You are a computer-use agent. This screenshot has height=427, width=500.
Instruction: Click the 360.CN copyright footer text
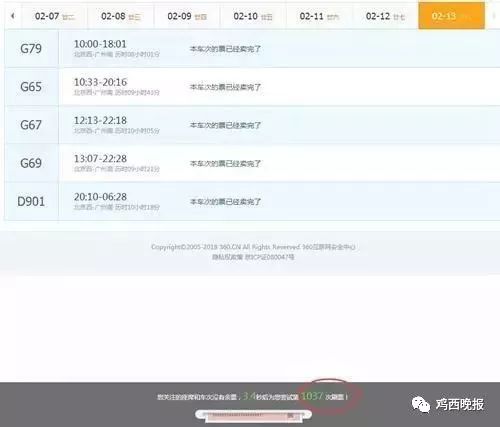tap(253, 247)
